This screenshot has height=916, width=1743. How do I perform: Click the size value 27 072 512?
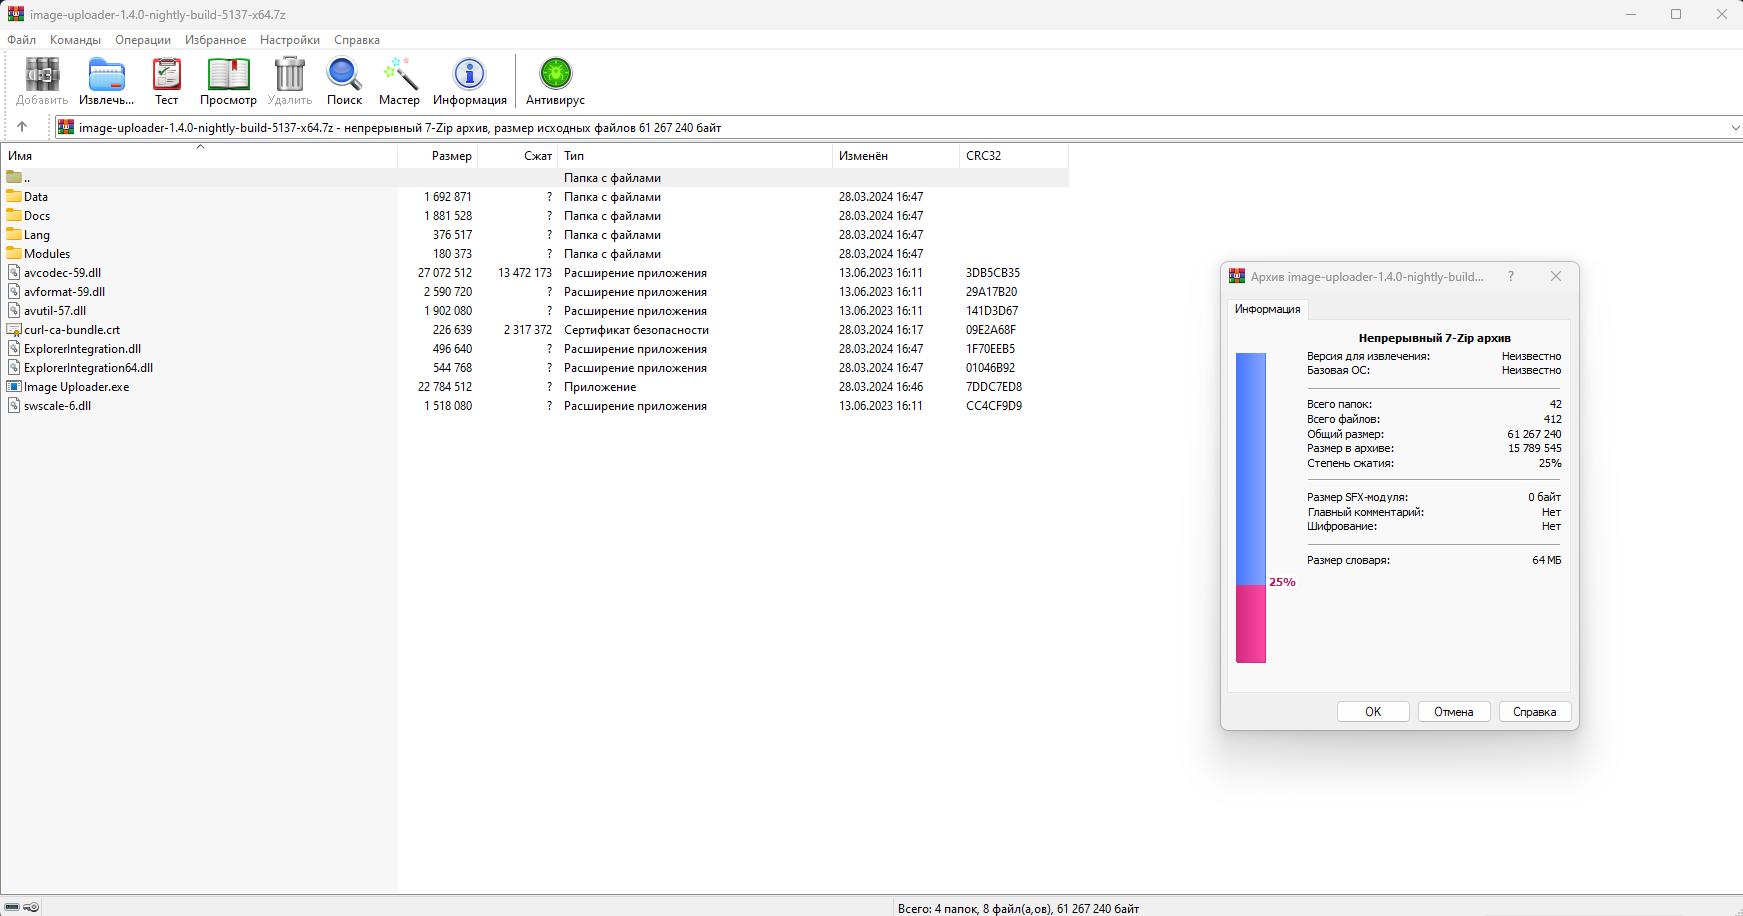click(x=445, y=273)
